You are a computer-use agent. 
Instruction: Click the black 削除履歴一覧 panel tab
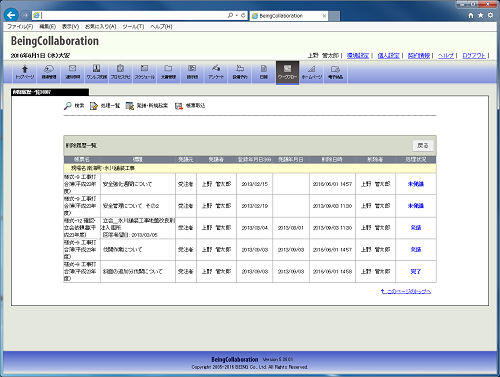coord(50,92)
